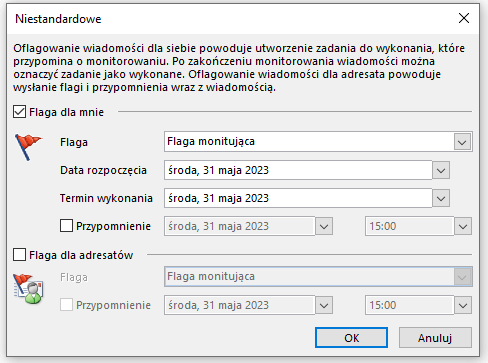
Task: Click the Data rozpoczęcia label
Action: pos(103,170)
